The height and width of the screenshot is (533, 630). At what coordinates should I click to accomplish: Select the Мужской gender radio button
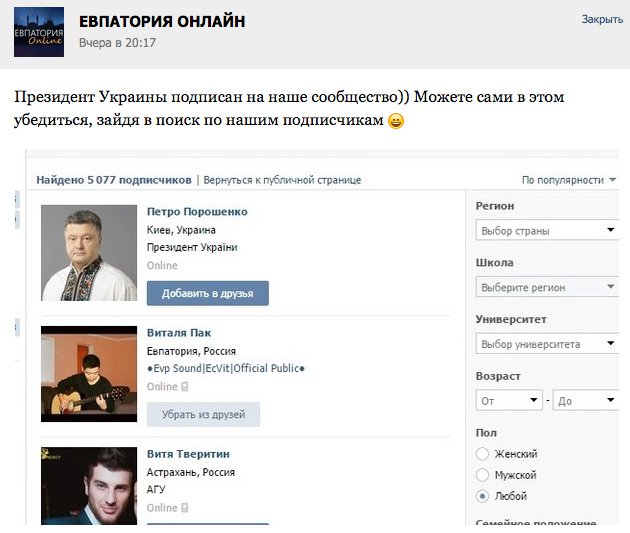pos(483,475)
